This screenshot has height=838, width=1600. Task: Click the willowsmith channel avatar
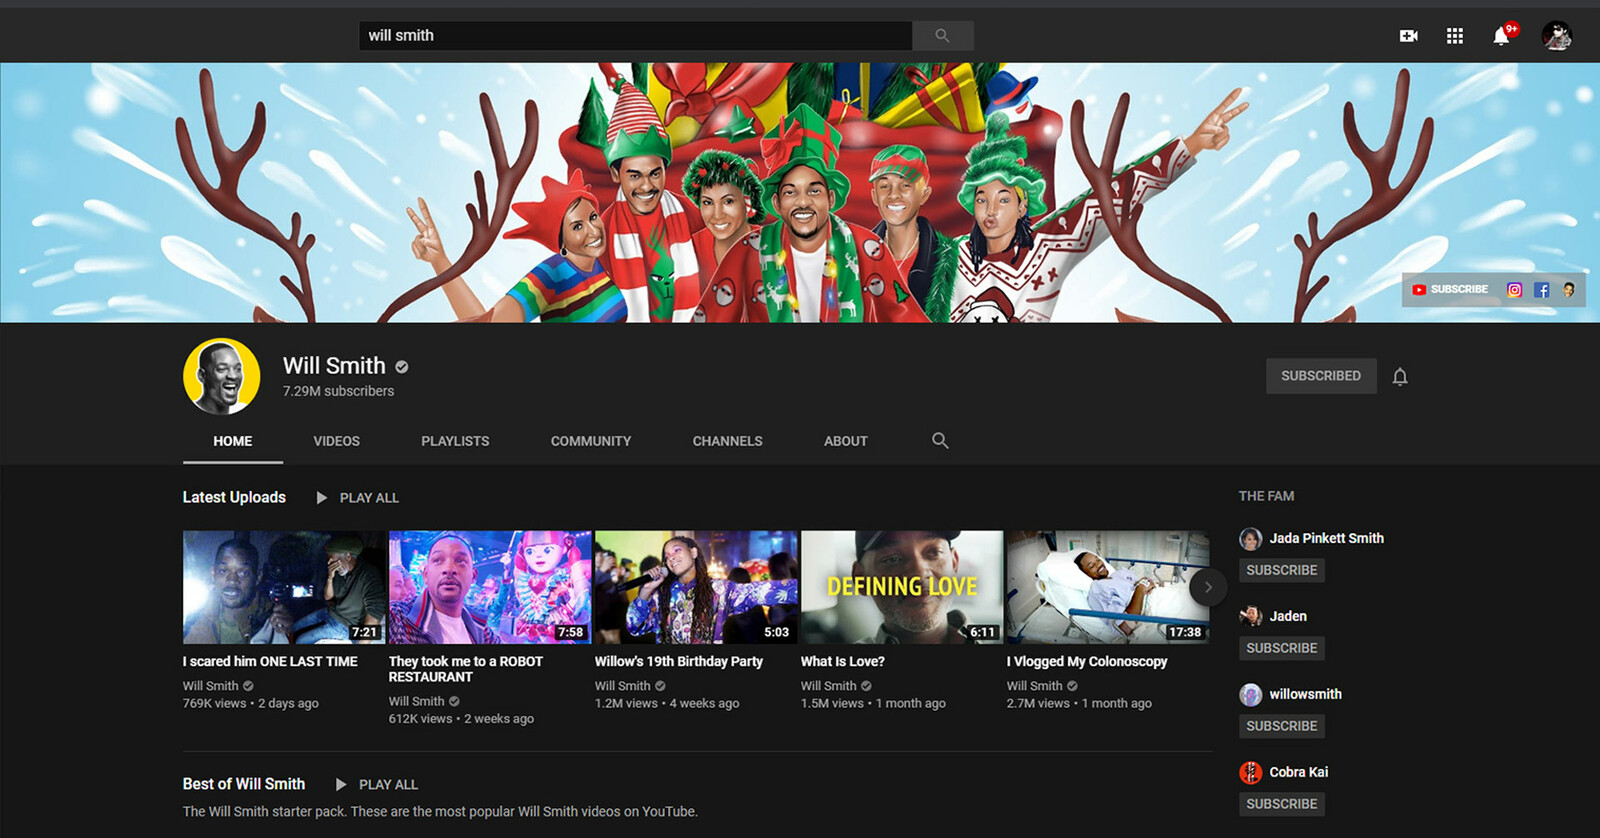coord(1251,695)
